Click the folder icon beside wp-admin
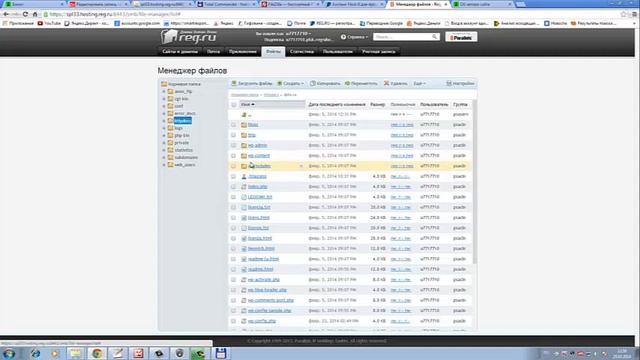 click(244, 145)
